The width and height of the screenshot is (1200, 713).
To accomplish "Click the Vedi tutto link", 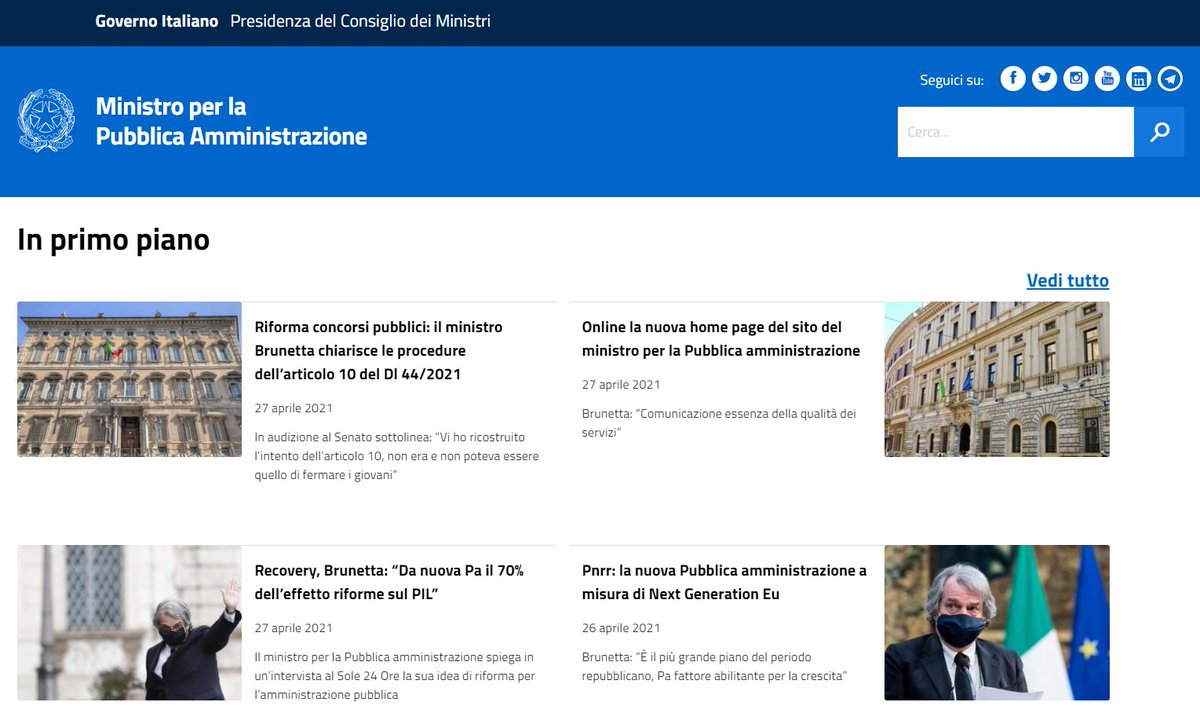I will click(x=1068, y=281).
